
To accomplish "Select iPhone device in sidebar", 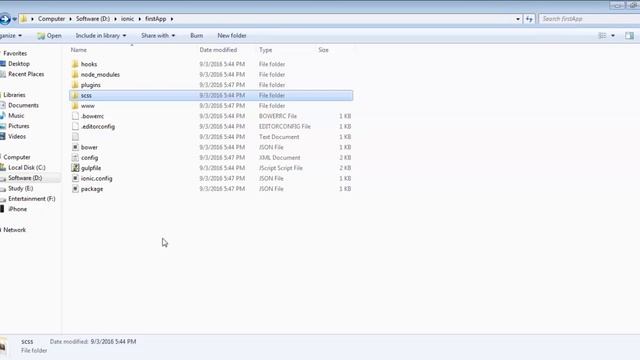I will [x=17, y=209].
